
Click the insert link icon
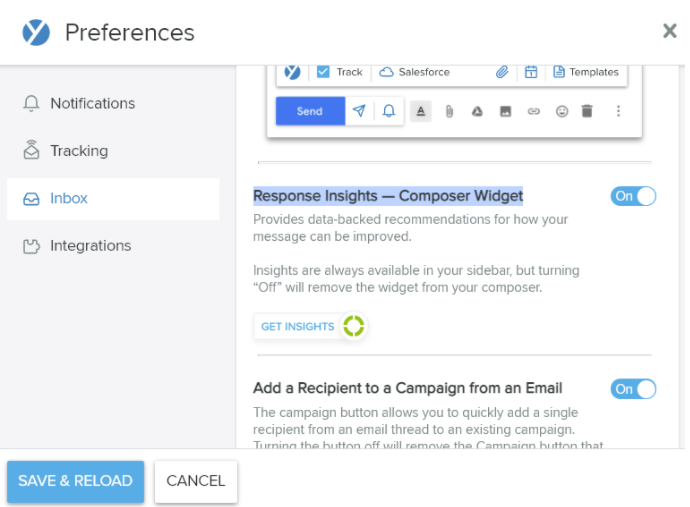[533, 111]
